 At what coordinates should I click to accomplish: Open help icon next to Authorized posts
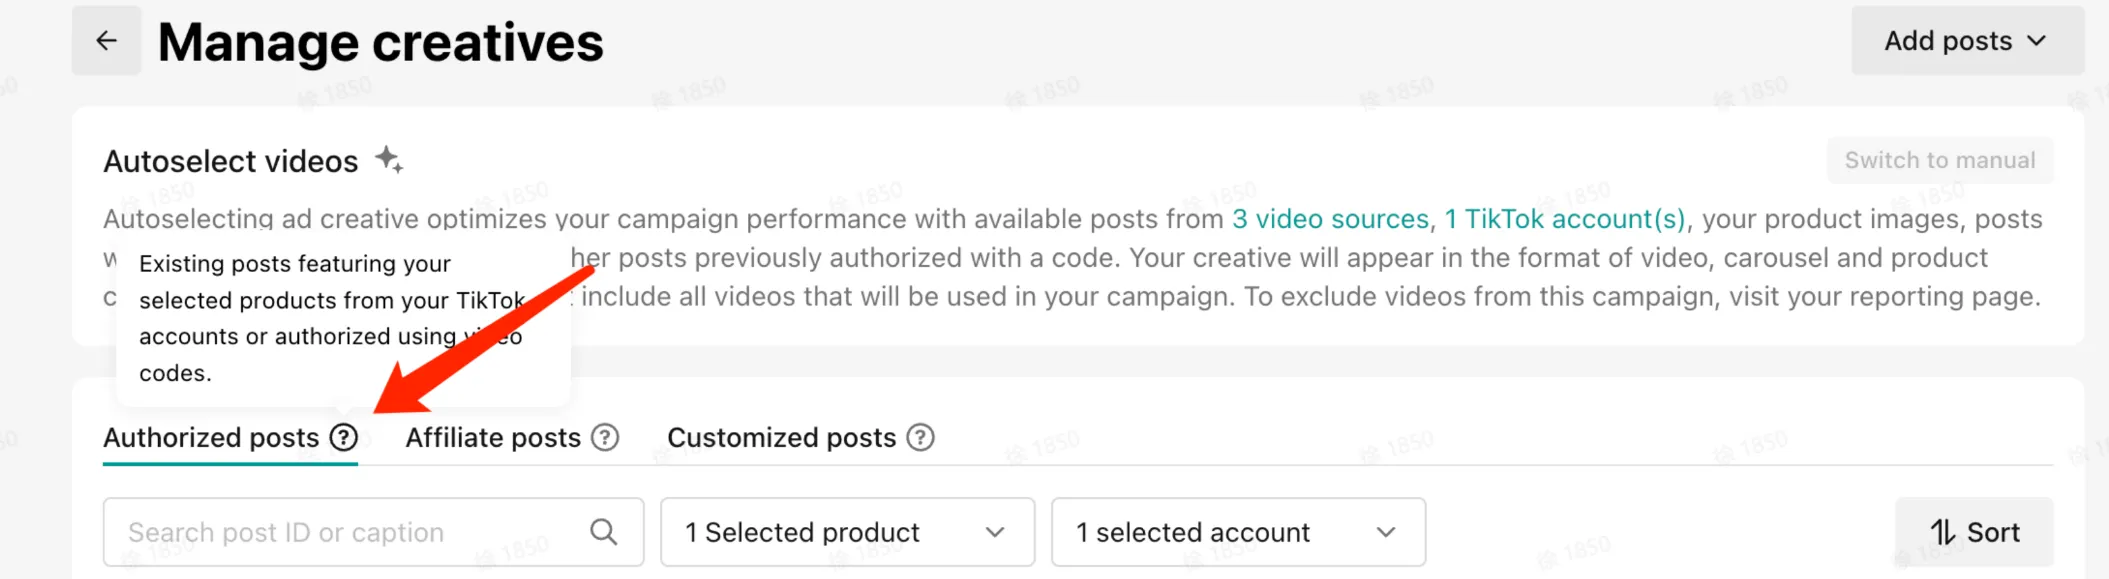[x=344, y=437]
